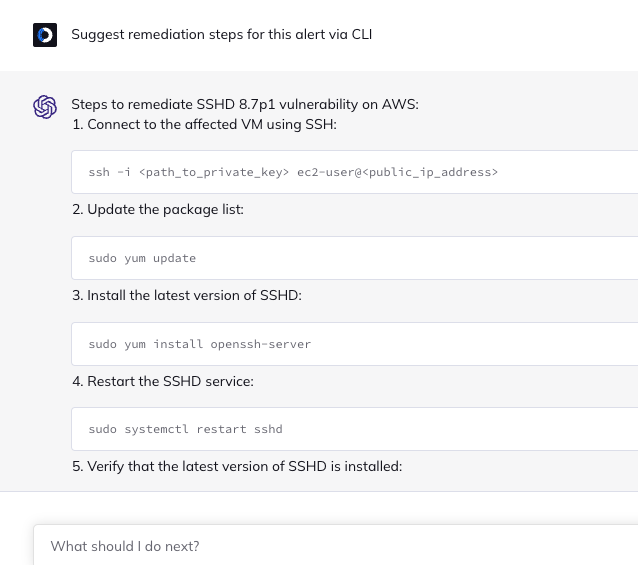The height and width of the screenshot is (565, 638).
Task: Click step 5 "Verify that the latest version"
Action: point(237,467)
